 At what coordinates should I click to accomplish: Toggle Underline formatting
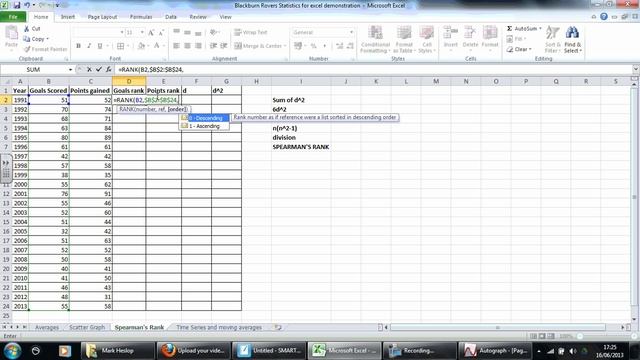(x=100, y=46)
